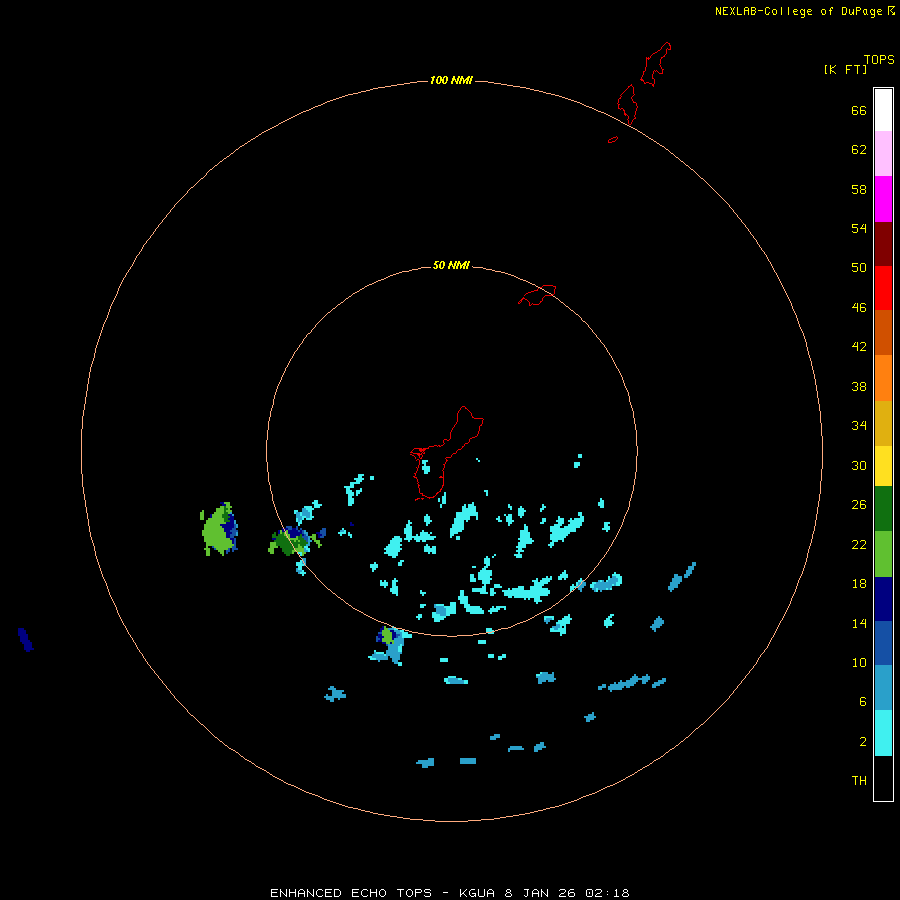Click the 22 scale value
Screen dimensions: 900x900
tap(859, 545)
